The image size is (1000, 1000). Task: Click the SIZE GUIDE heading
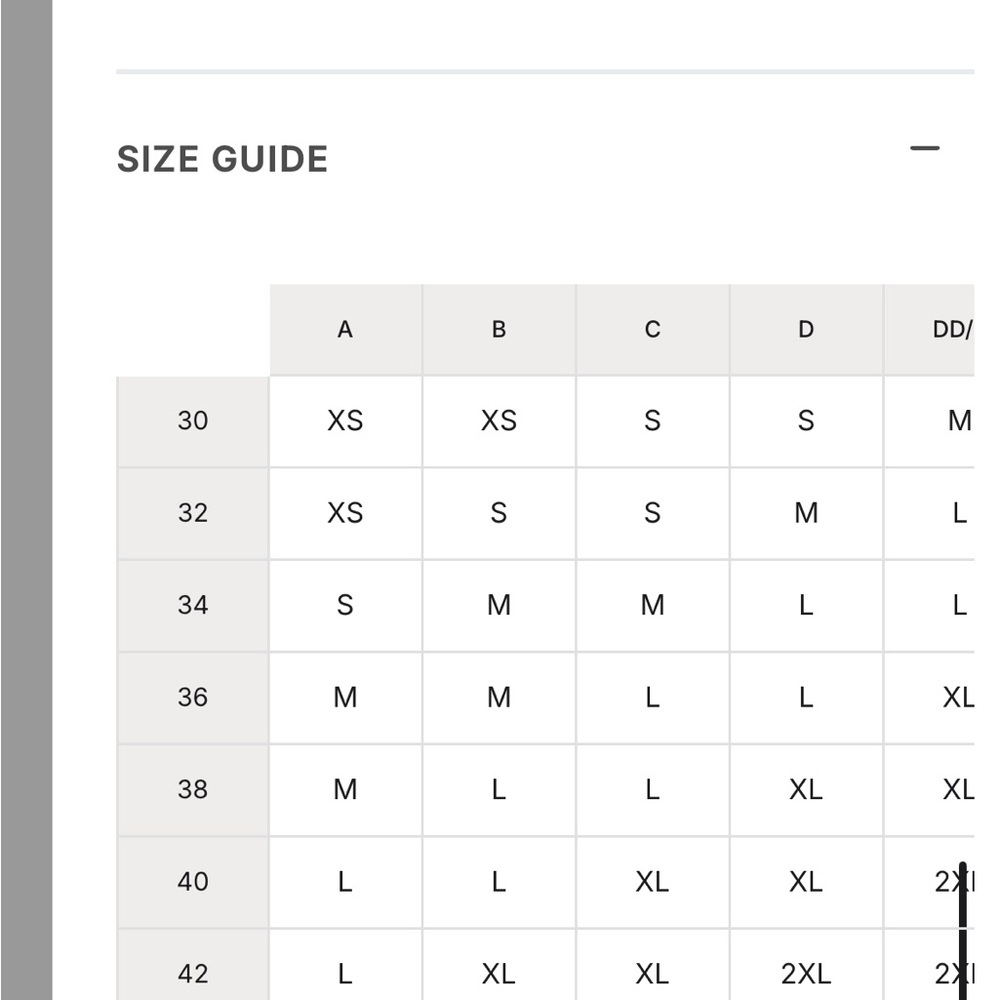tap(223, 159)
